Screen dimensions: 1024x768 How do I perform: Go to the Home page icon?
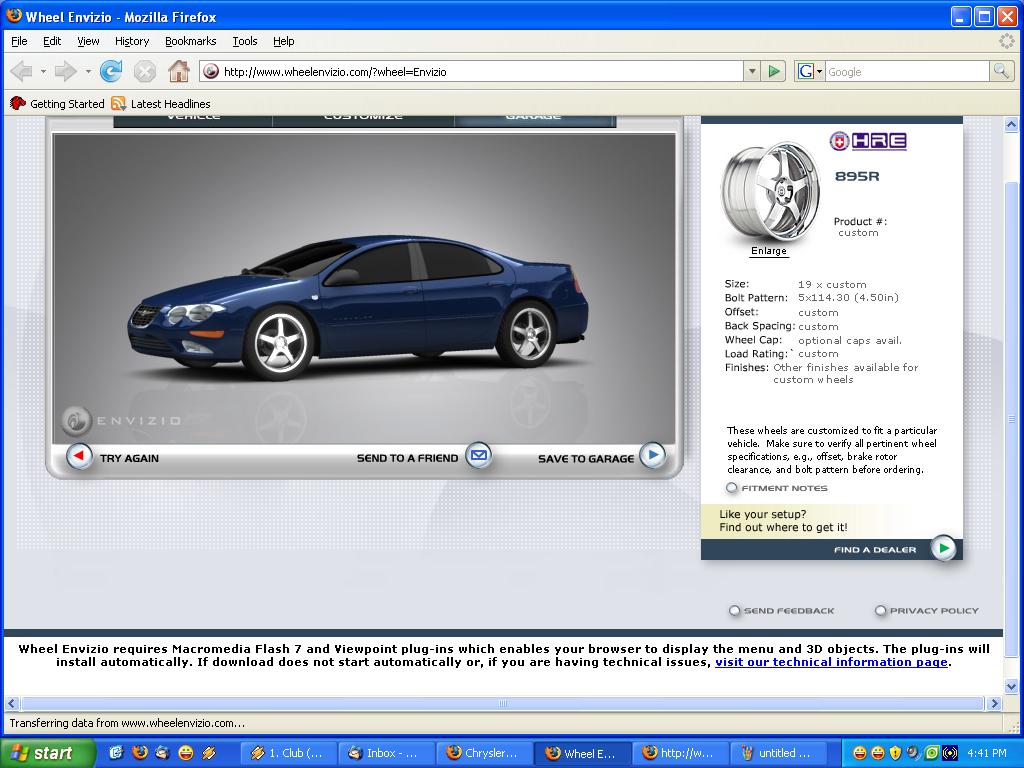[178, 71]
